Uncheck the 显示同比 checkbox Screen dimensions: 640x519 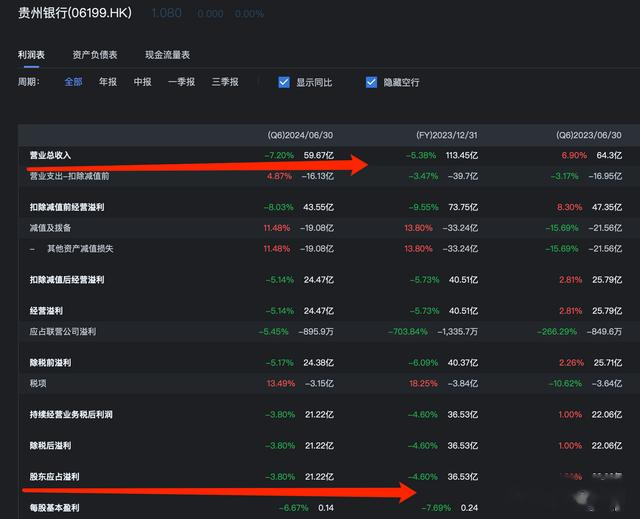284,82
